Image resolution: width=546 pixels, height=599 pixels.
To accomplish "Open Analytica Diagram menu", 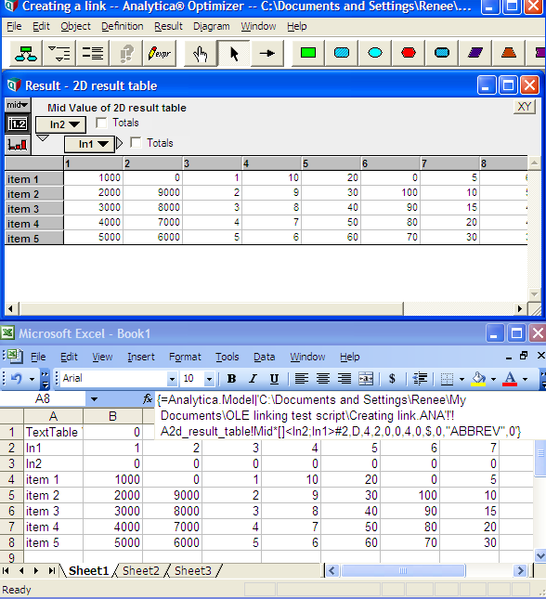I will (211, 26).
